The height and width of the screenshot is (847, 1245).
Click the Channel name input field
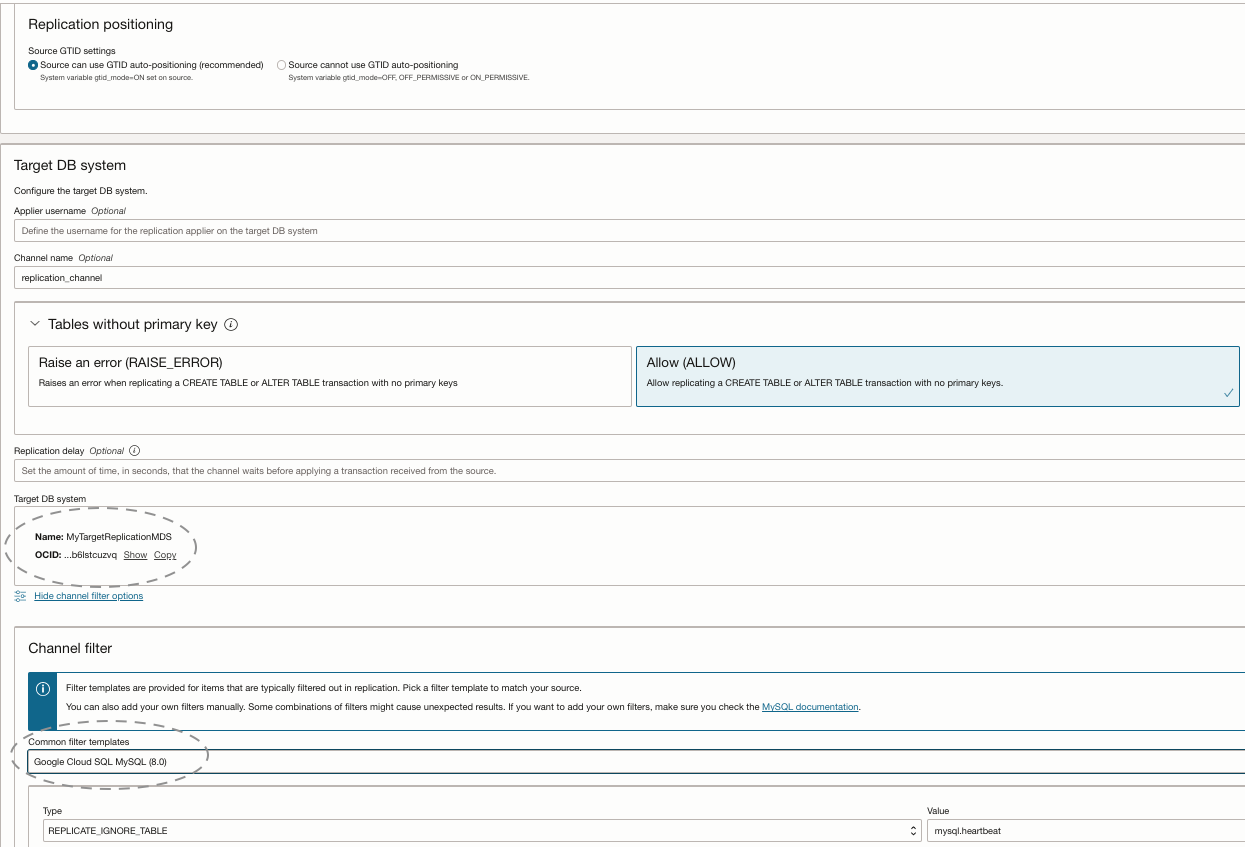pos(629,278)
